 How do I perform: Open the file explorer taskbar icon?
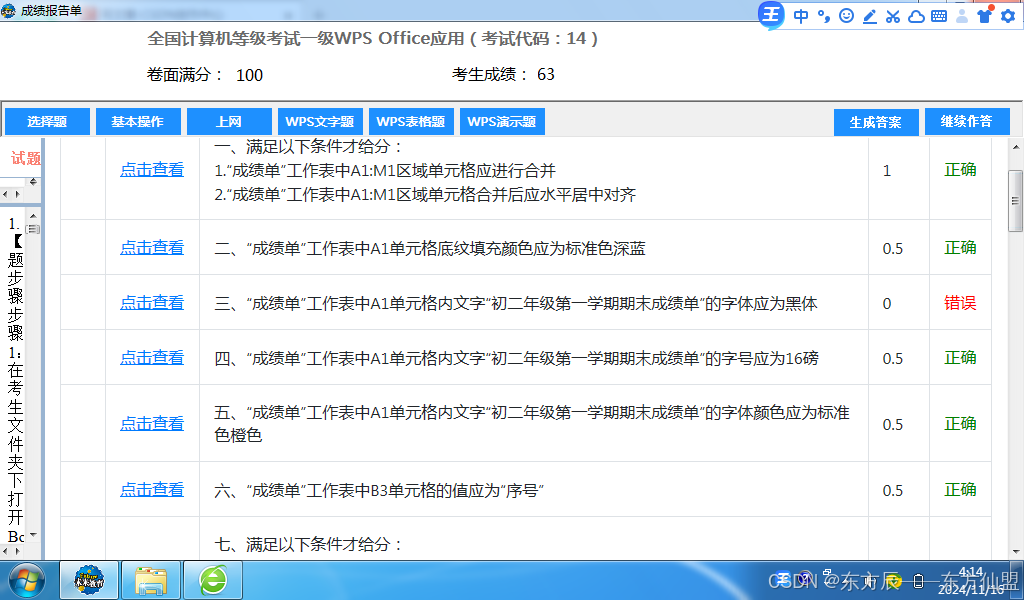151,580
